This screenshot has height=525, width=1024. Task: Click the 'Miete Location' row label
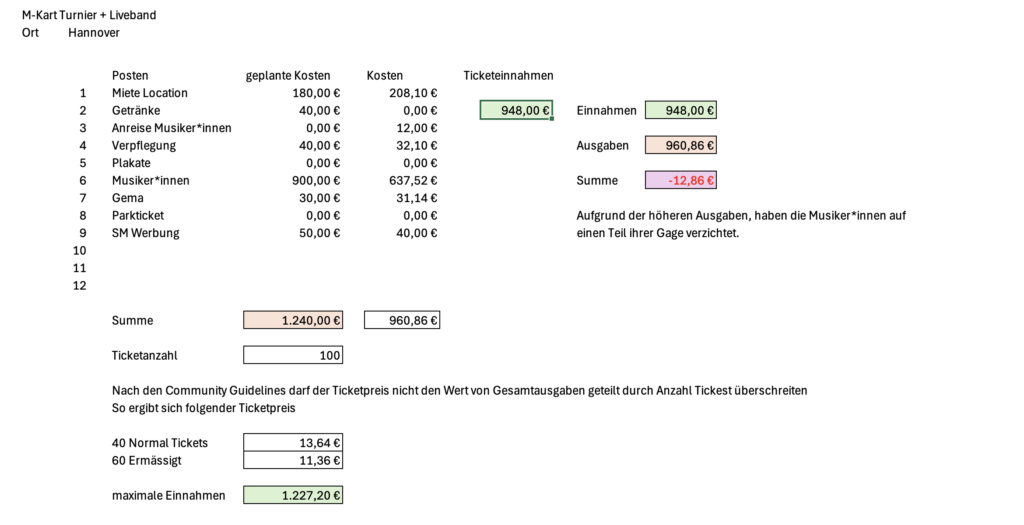click(x=150, y=93)
